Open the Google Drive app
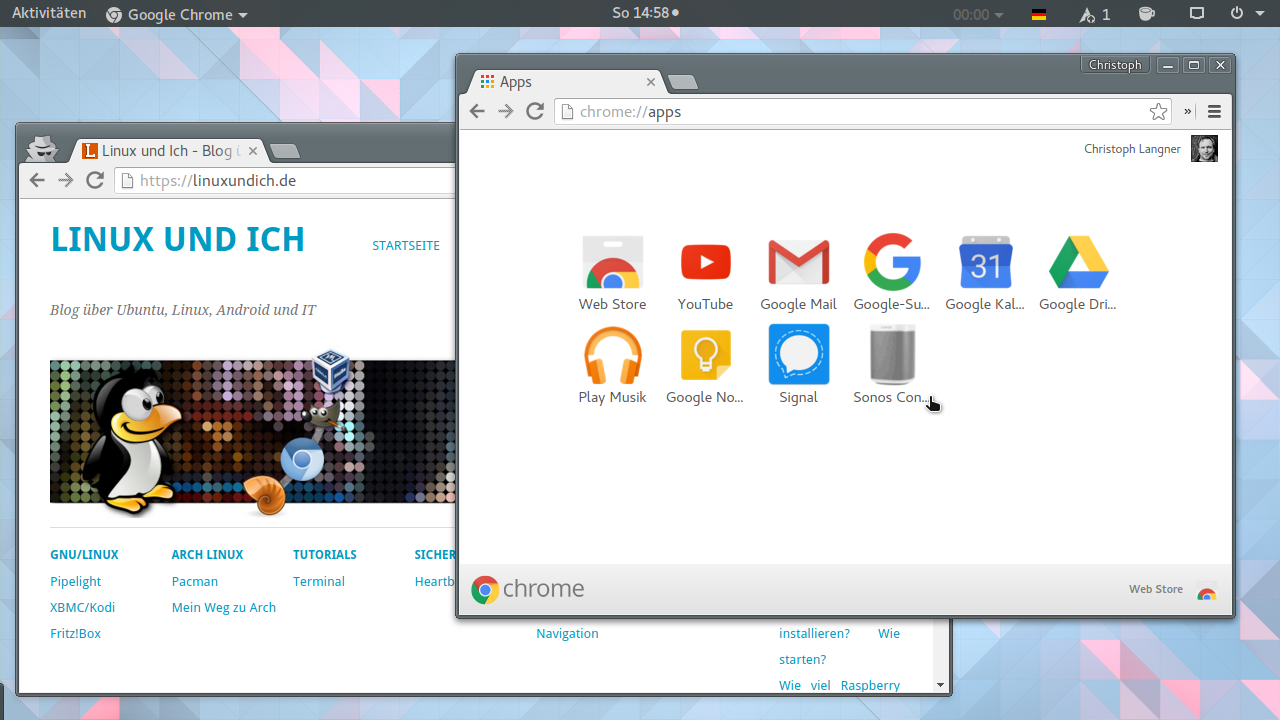 [x=1078, y=274]
